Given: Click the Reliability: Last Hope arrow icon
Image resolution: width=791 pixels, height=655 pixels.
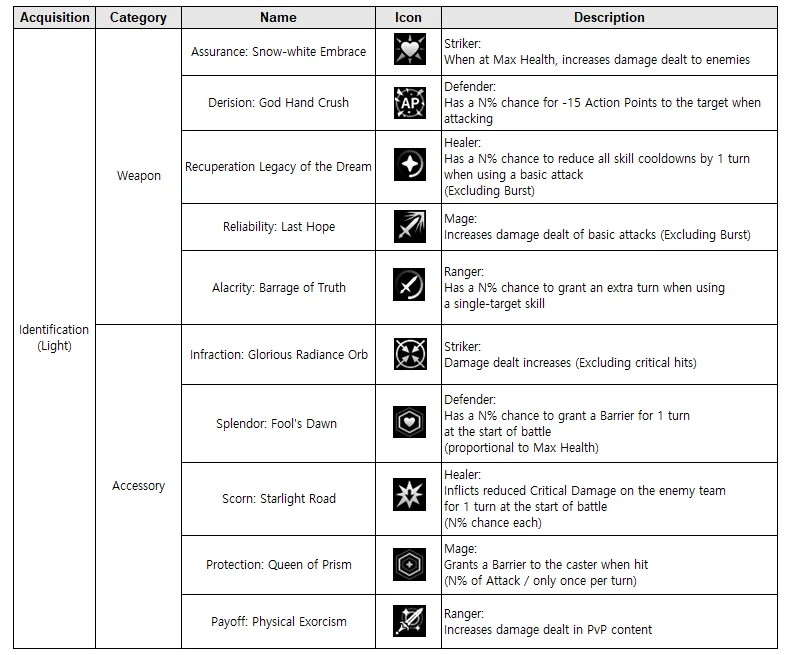Looking at the screenshot, I should [x=409, y=227].
